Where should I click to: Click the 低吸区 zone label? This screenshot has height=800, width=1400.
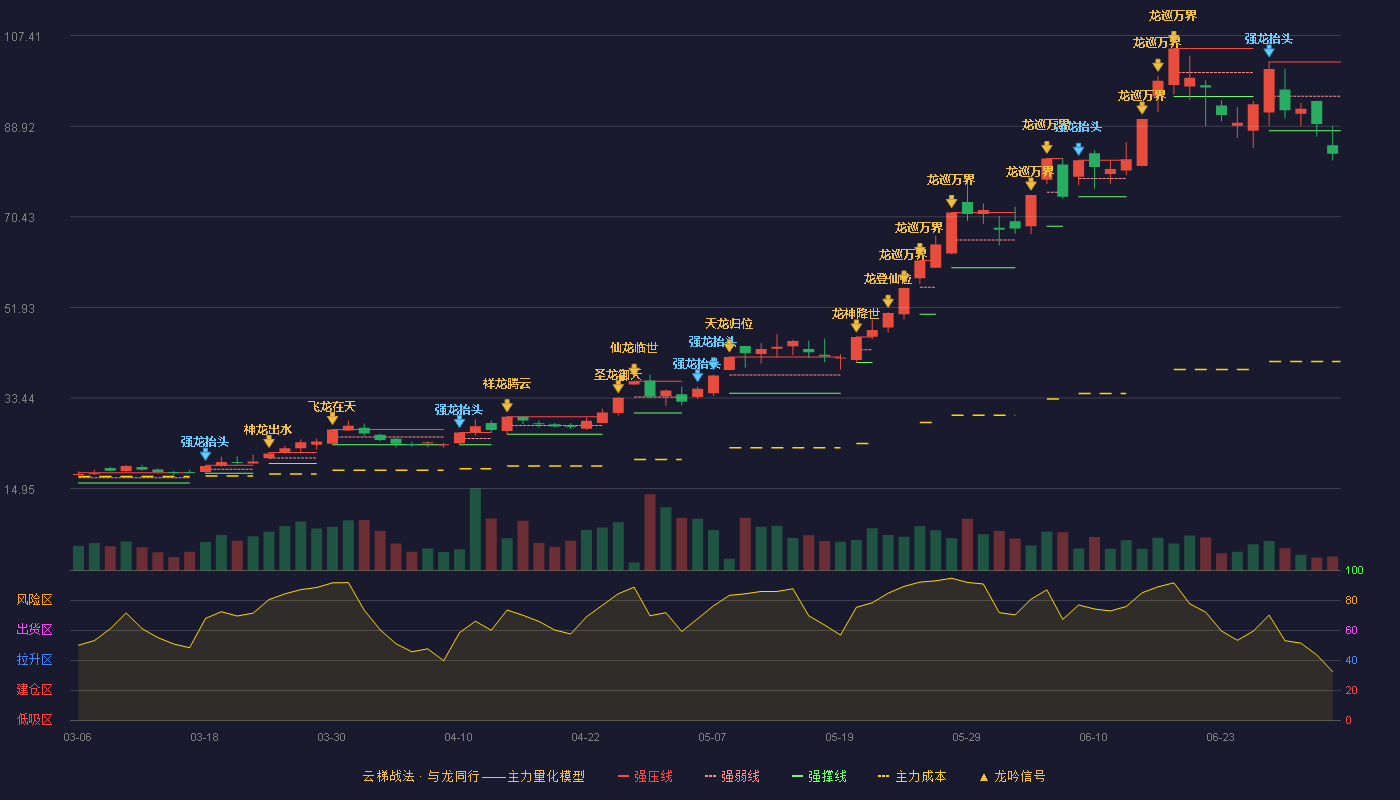coord(34,719)
